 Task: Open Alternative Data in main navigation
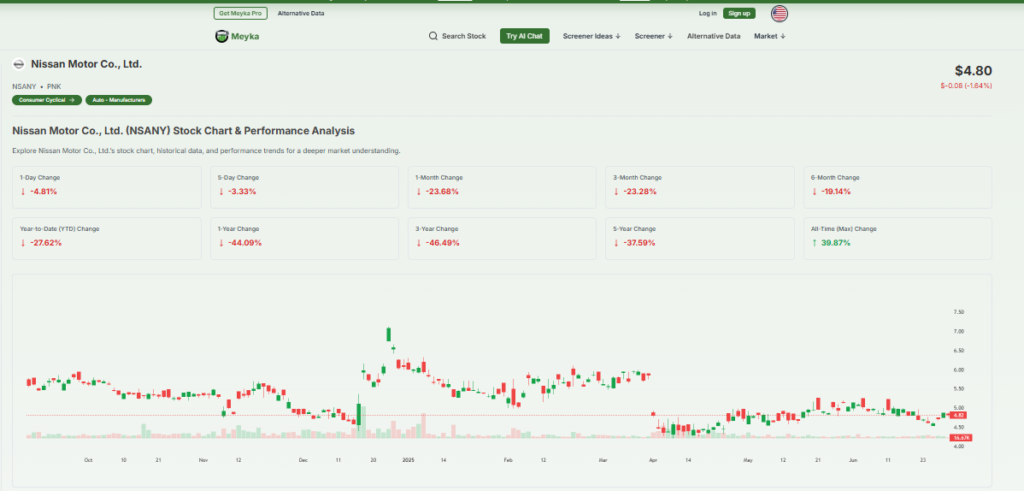tap(713, 36)
